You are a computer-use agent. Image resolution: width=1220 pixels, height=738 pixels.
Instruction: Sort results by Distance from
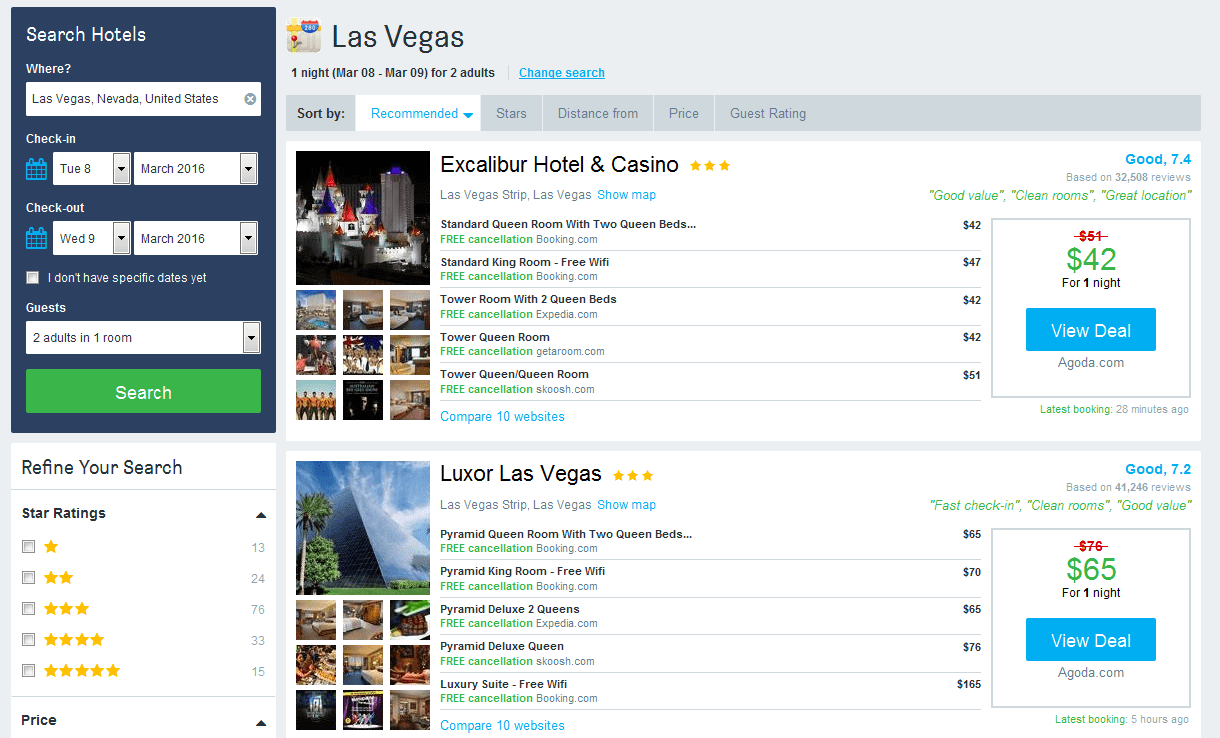coord(598,114)
